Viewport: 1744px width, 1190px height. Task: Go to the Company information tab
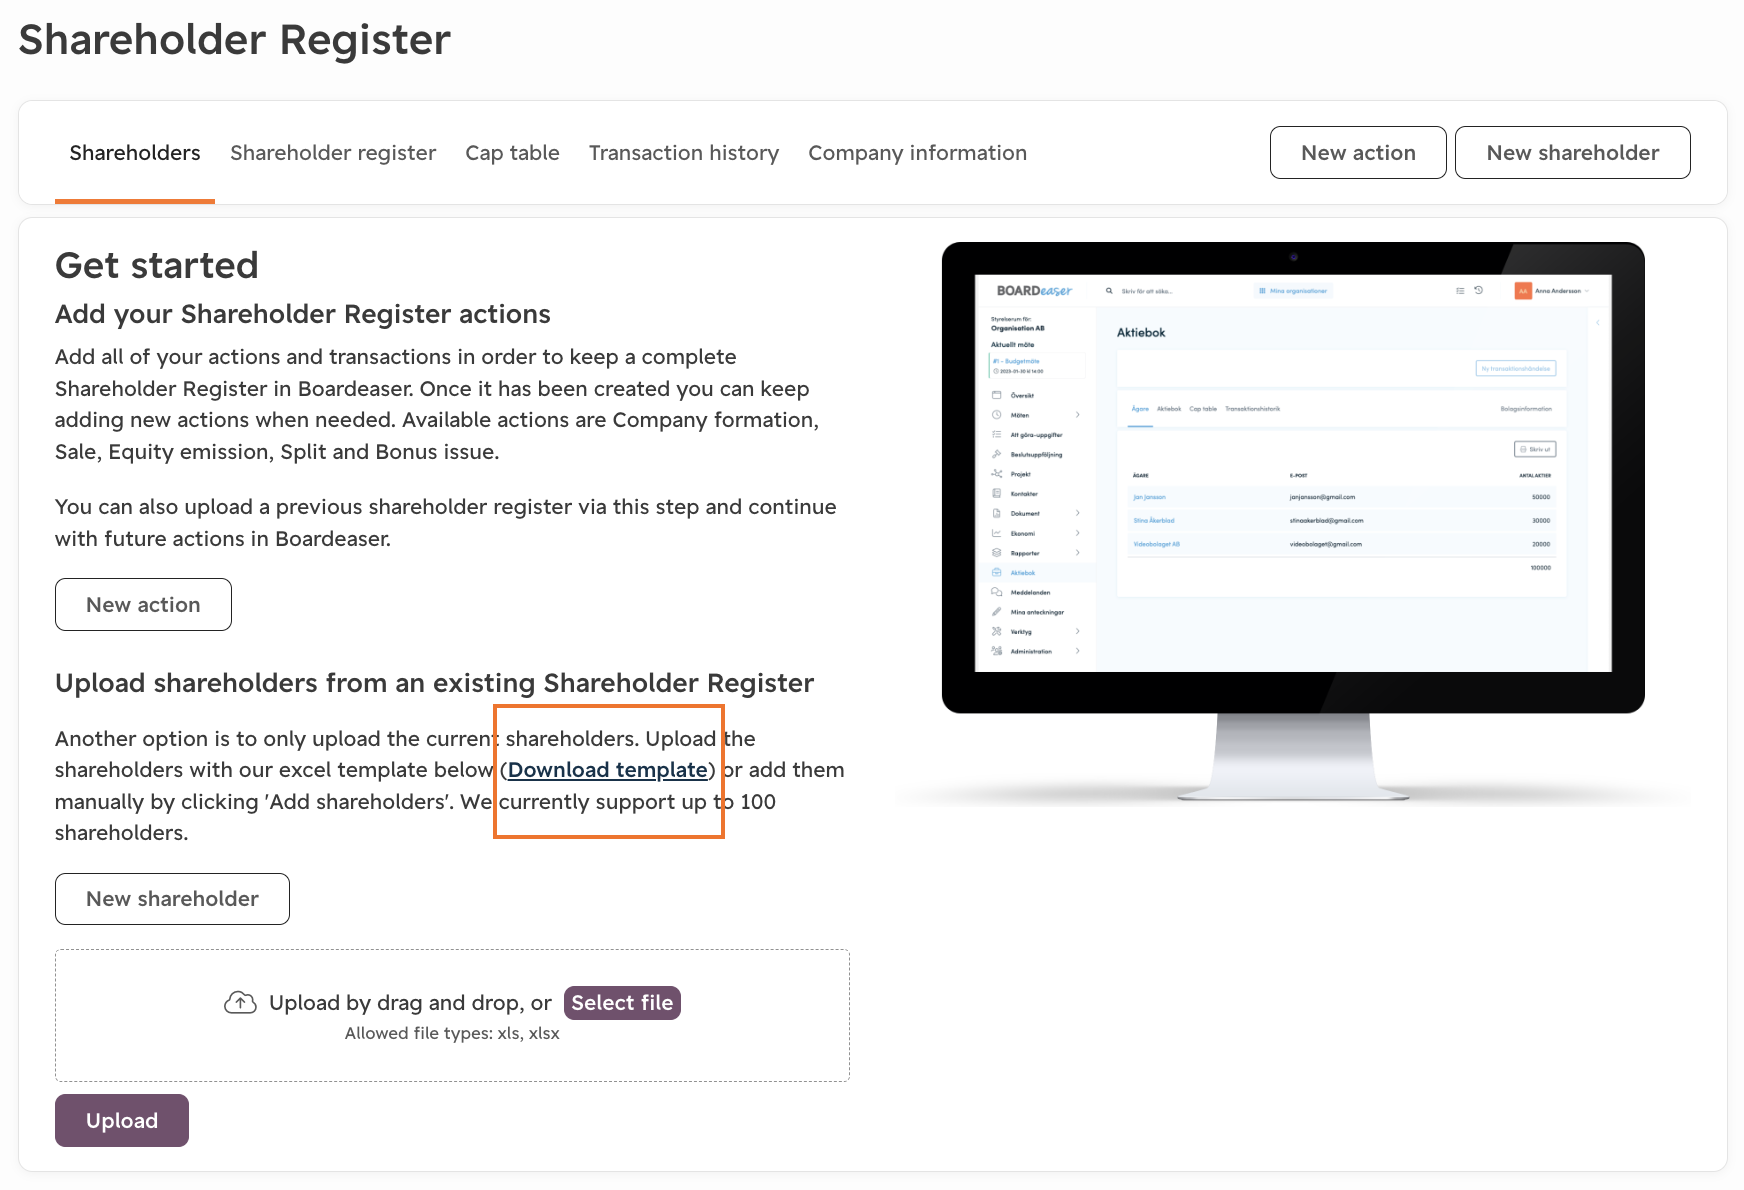pyautogui.click(x=917, y=153)
